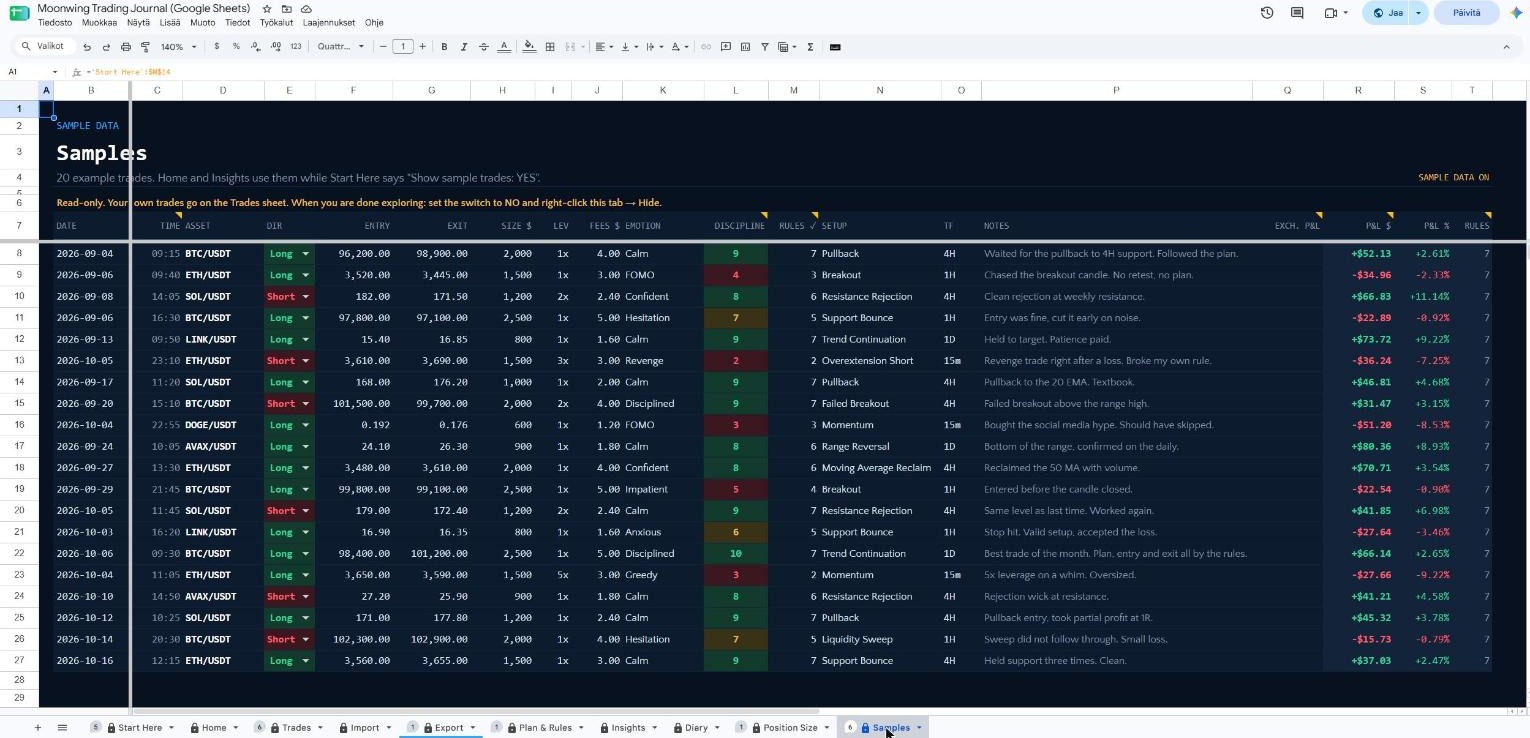Viewport: 1530px width, 738px height.
Task: Select the column P header
Action: 1116,90
